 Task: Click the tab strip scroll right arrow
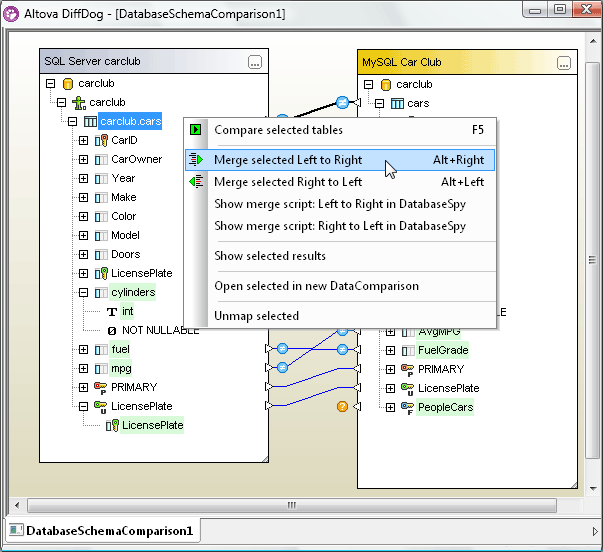pos(595,532)
